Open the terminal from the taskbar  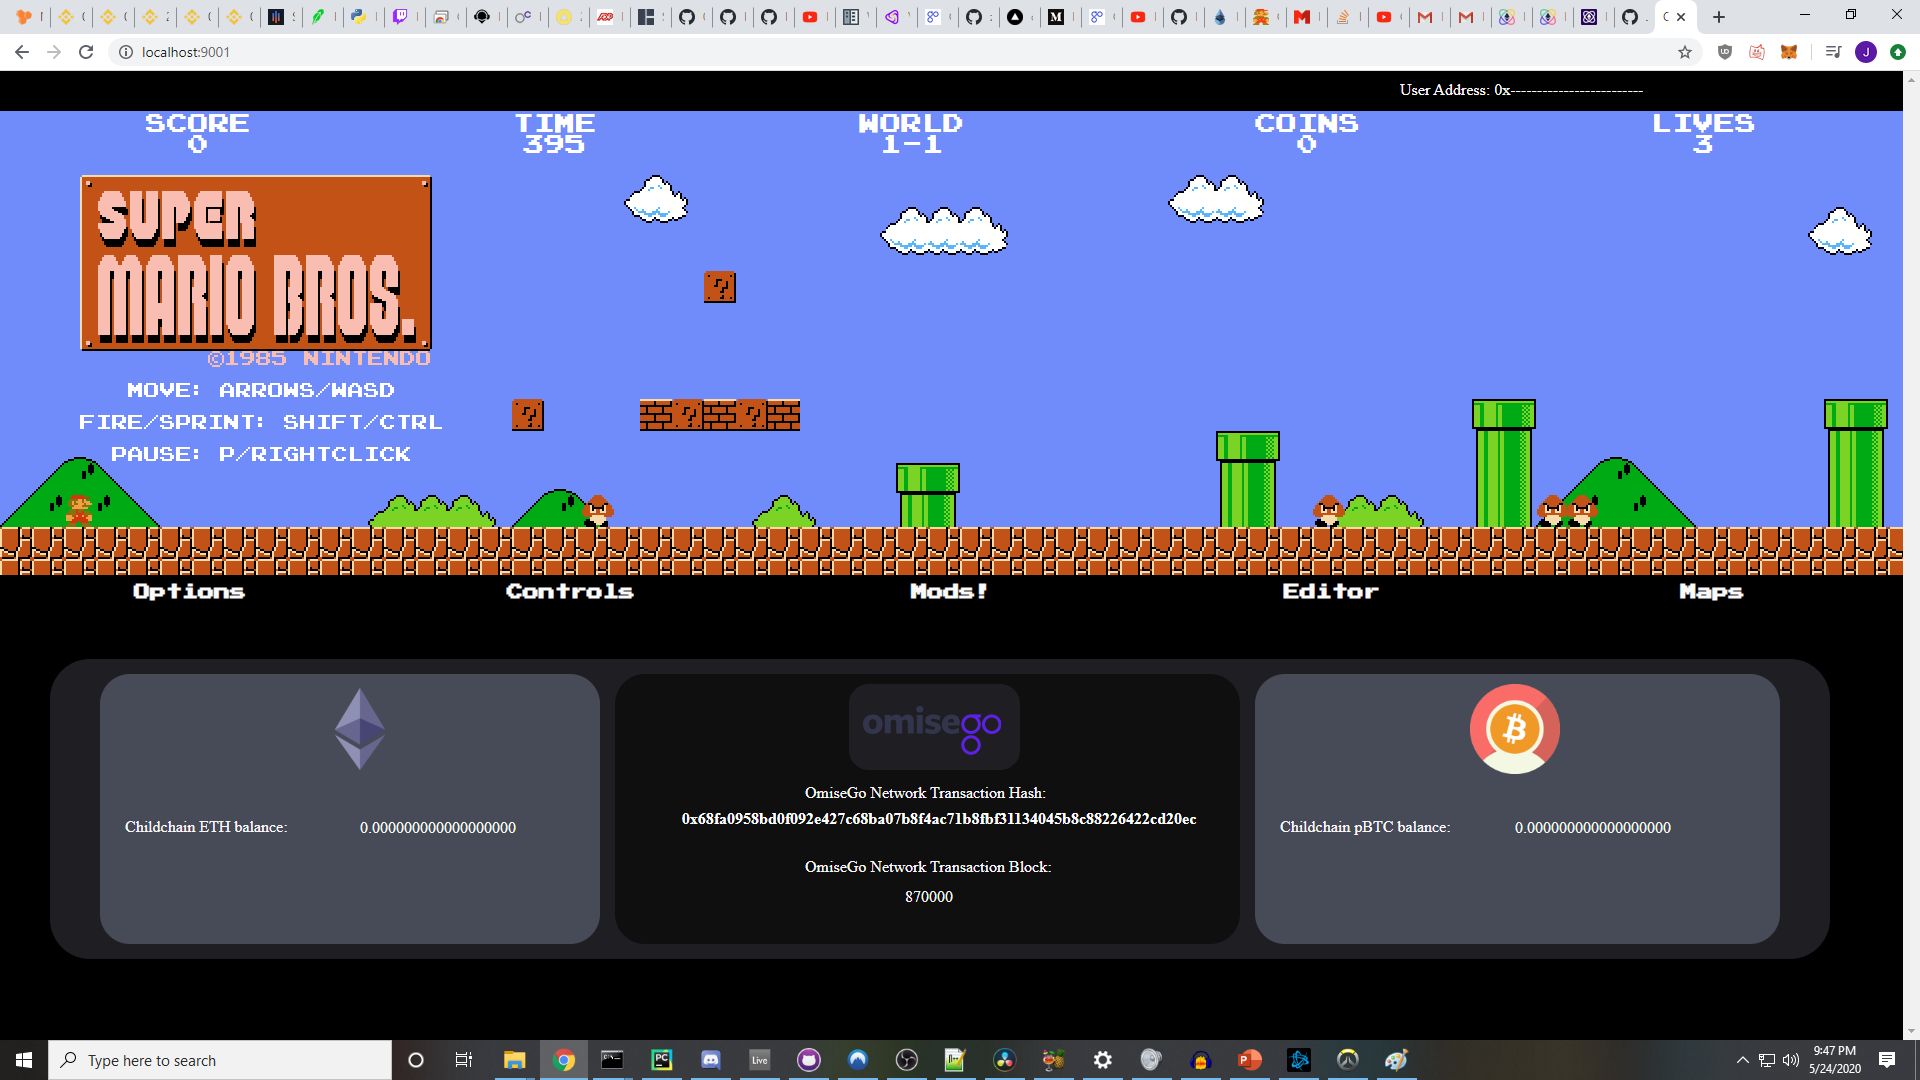click(612, 1060)
